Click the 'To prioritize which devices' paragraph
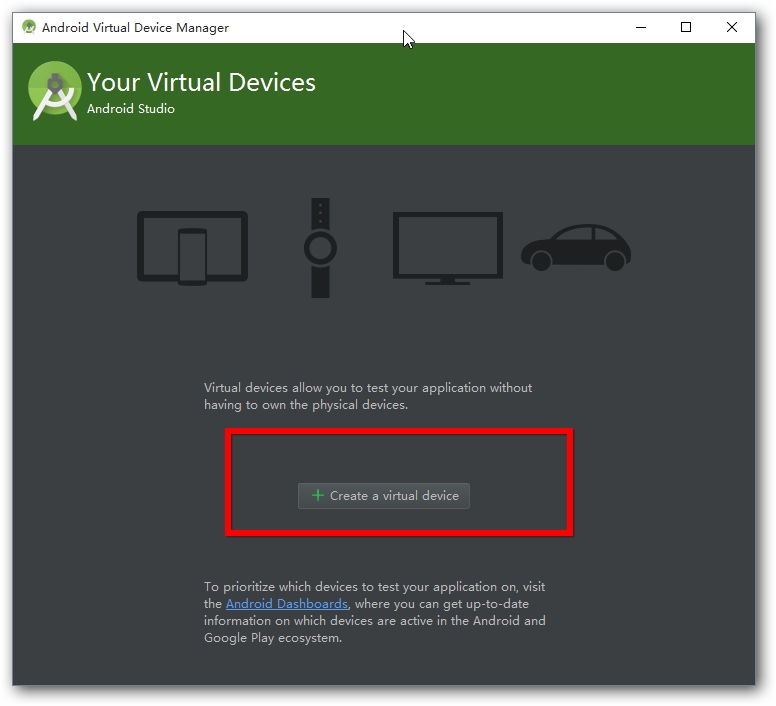Viewport: 776px width, 706px height. click(375, 612)
